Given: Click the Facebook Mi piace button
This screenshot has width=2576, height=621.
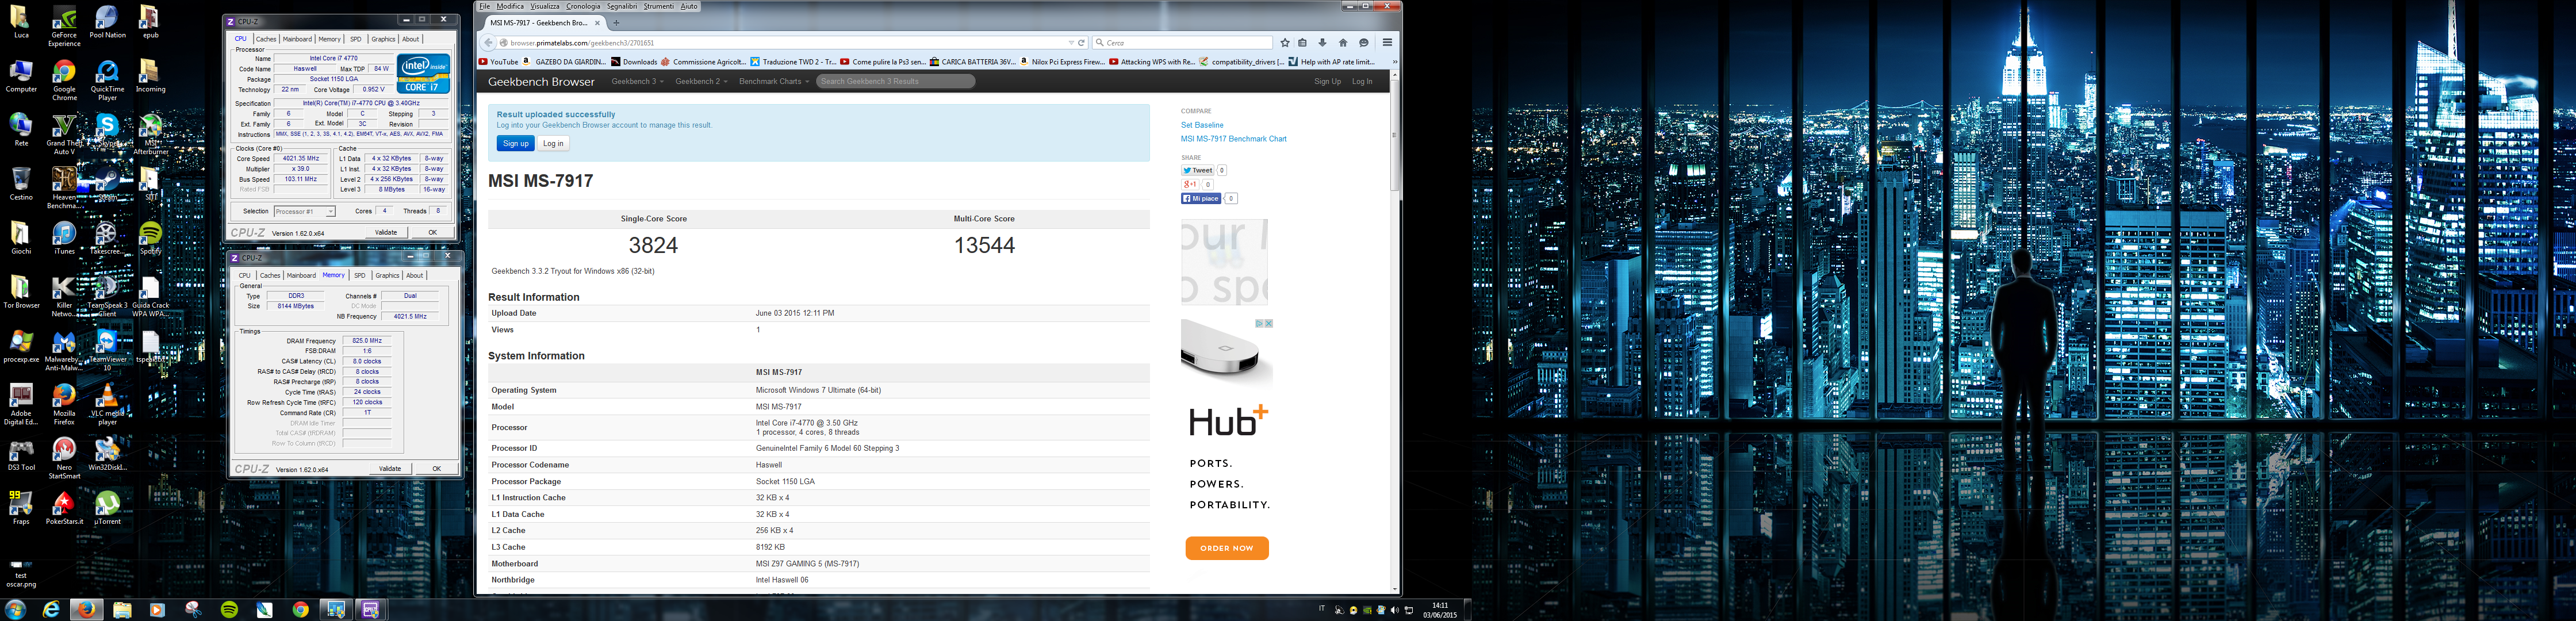Looking at the screenshot, I should click(1201, 198).
